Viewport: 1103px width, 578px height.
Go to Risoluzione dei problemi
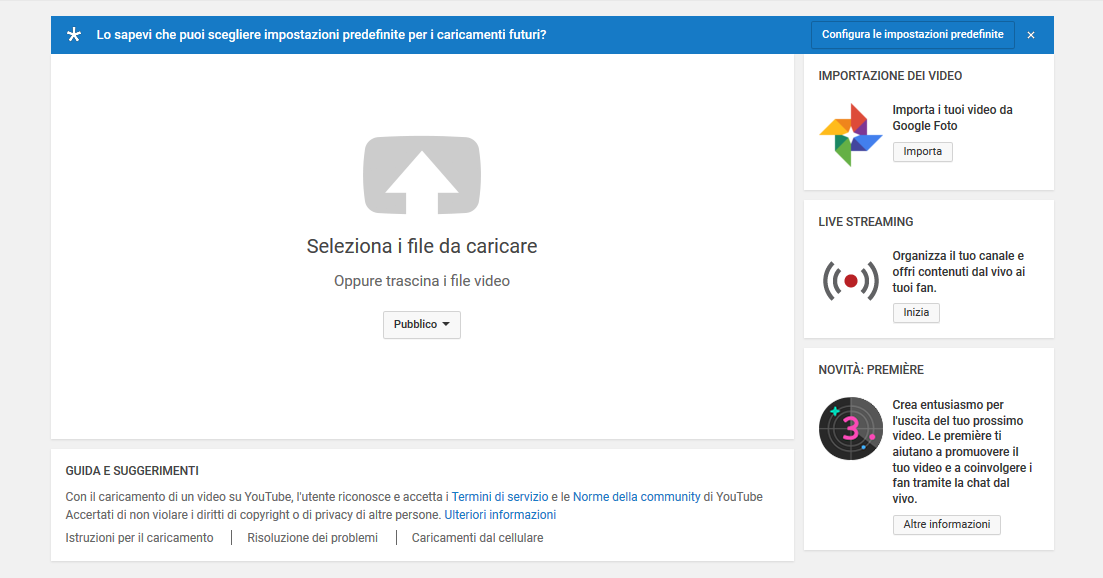coord(313,538)
